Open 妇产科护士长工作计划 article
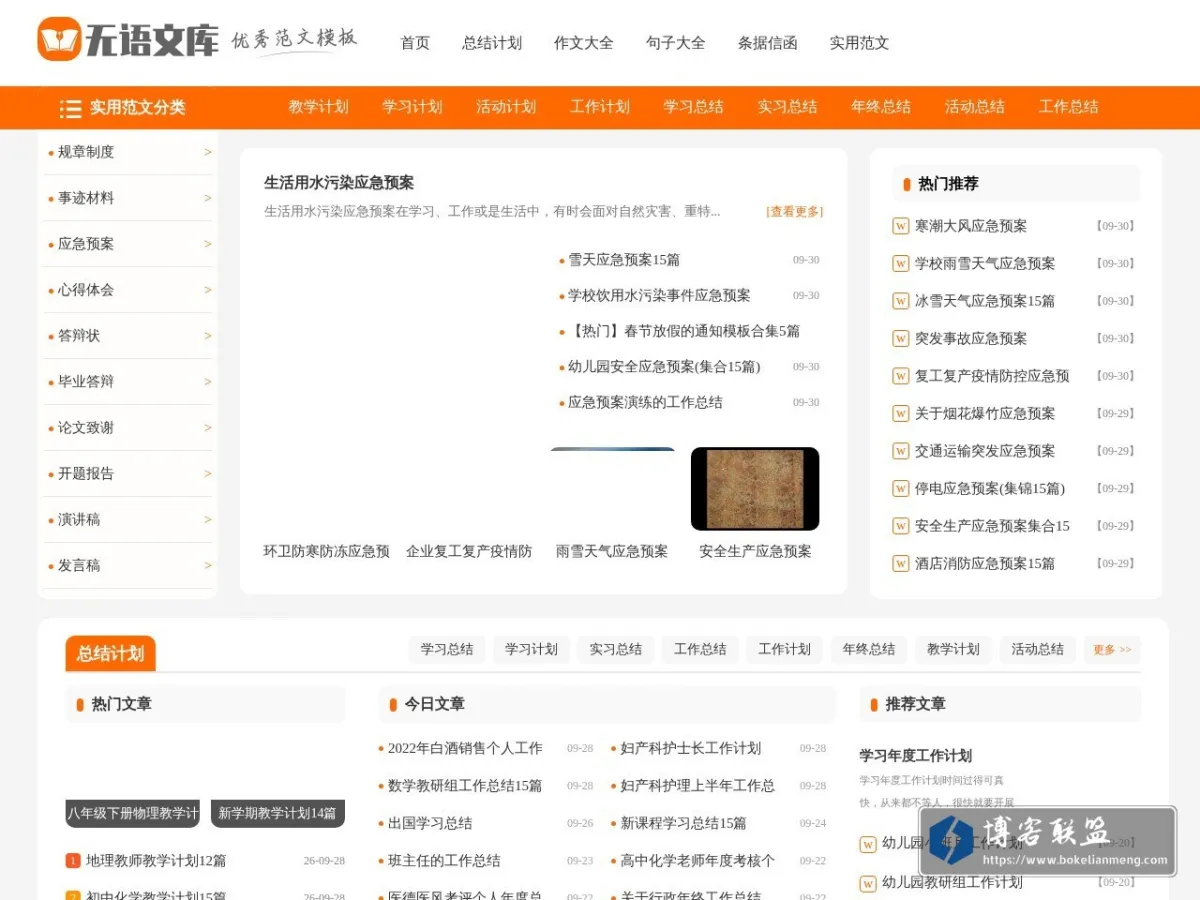 coord(691,748)
